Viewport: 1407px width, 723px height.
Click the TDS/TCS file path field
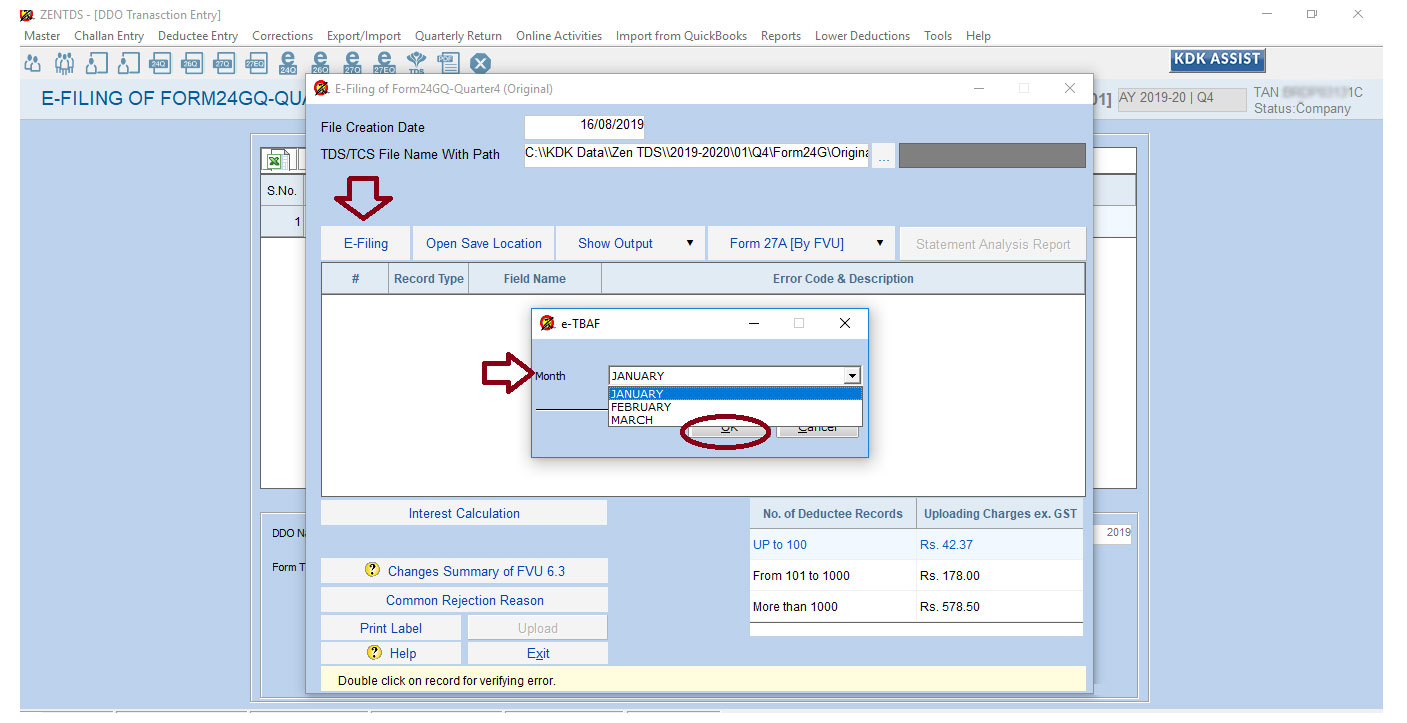(697, 155)
